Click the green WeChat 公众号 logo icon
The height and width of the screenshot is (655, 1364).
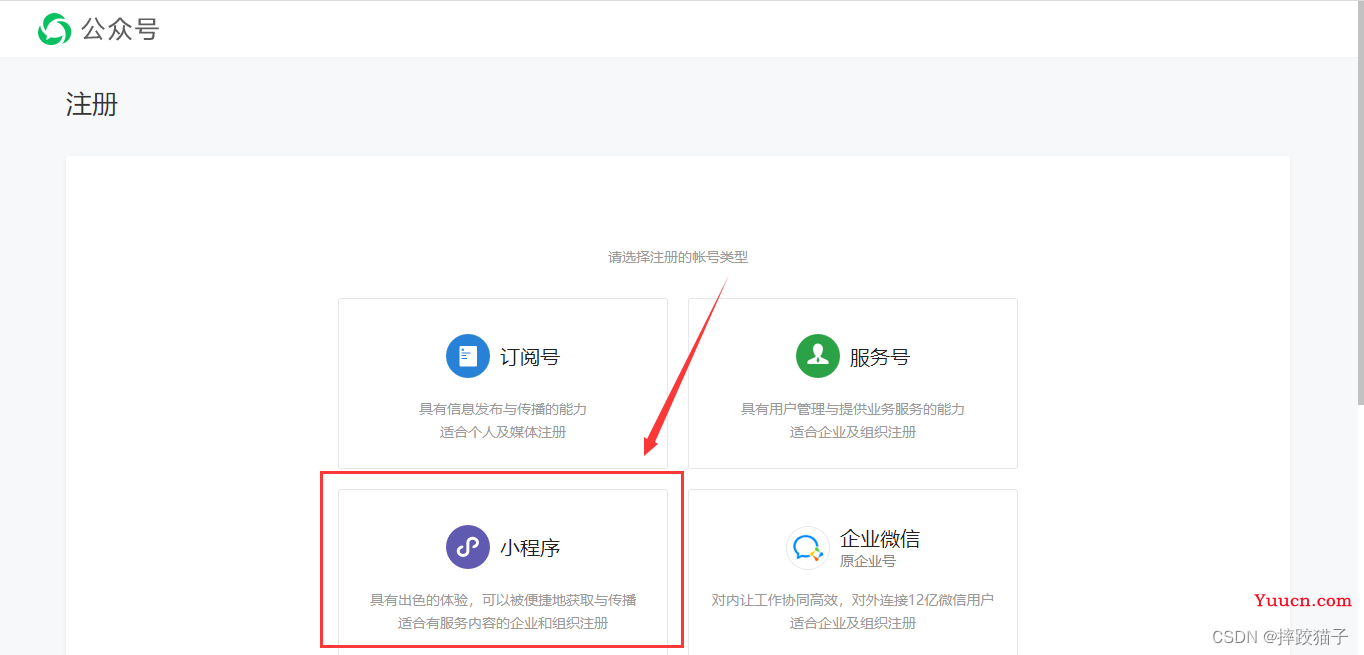[x=54, y=29]
